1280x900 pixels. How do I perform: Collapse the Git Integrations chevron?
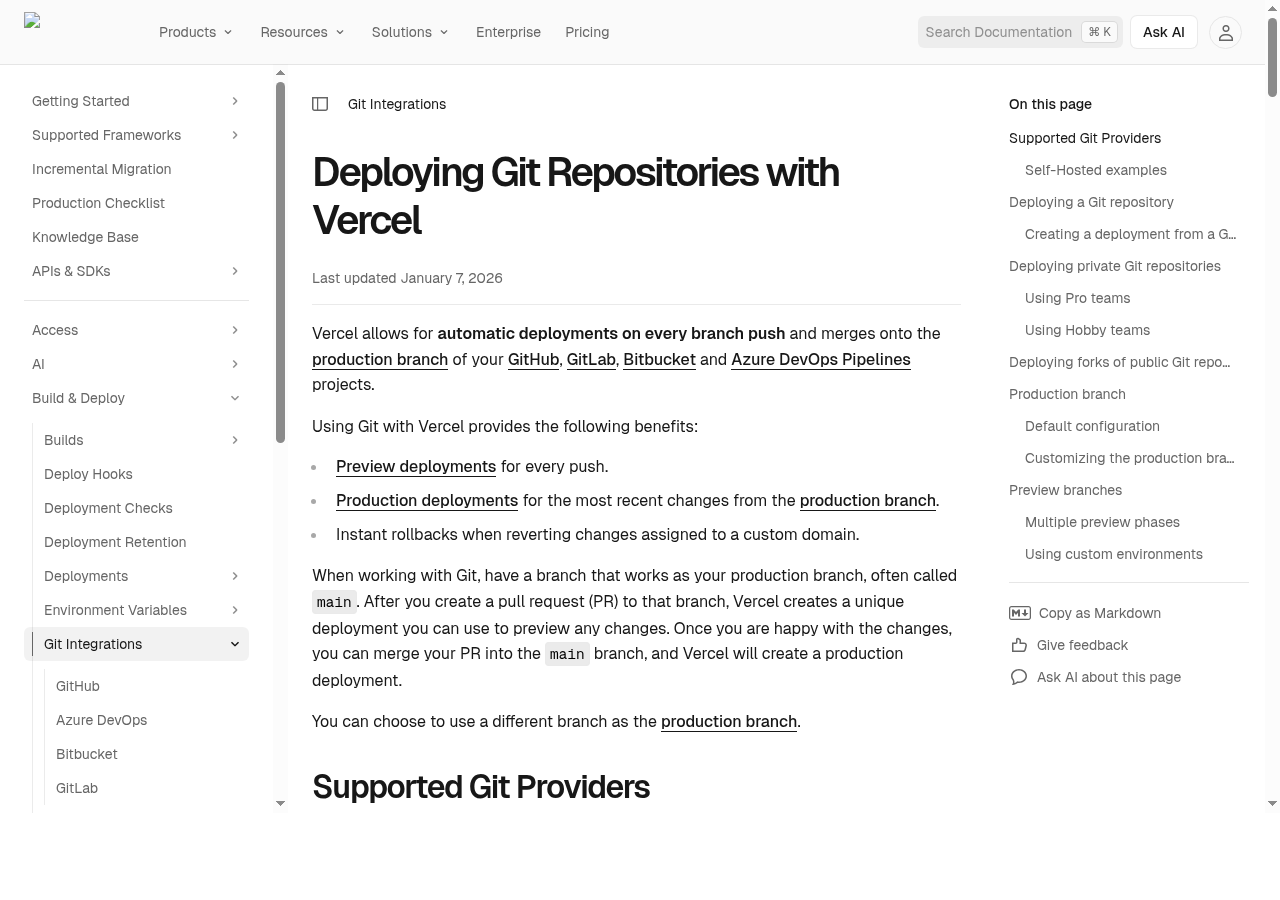pyautogui.click(x=235, y=644)
